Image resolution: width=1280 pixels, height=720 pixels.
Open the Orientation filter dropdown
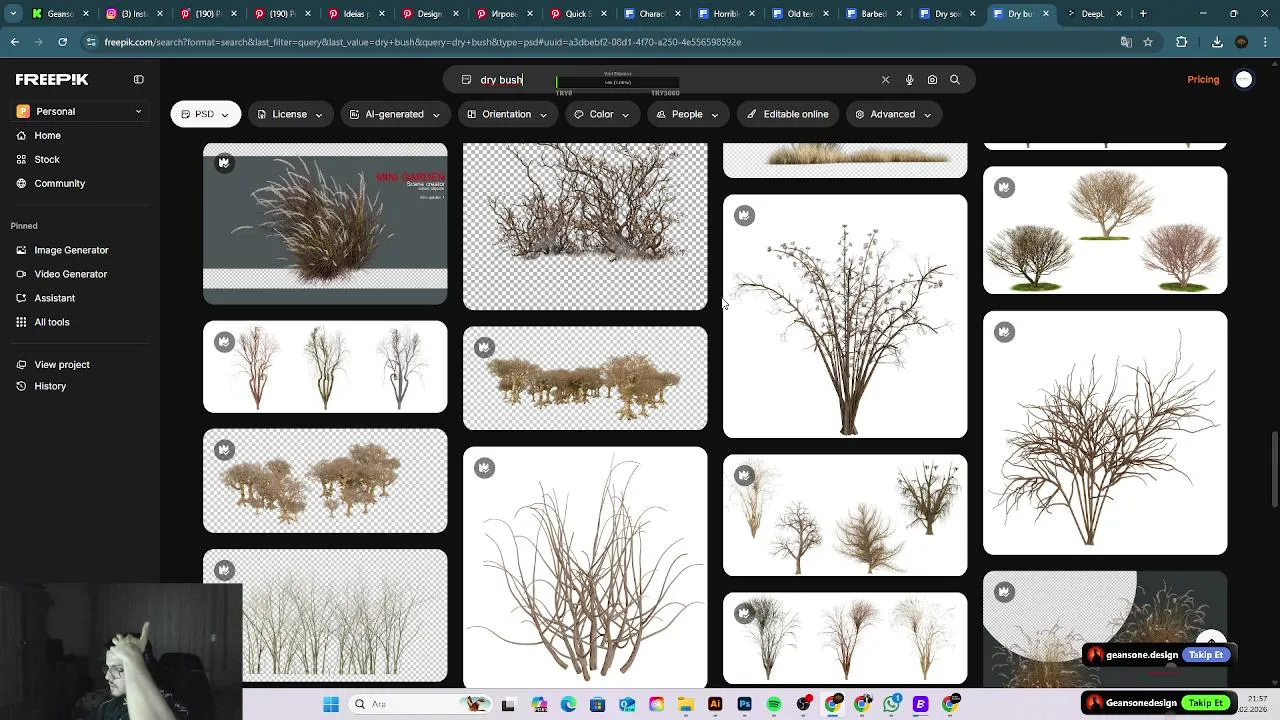click(x=507, y=114)
